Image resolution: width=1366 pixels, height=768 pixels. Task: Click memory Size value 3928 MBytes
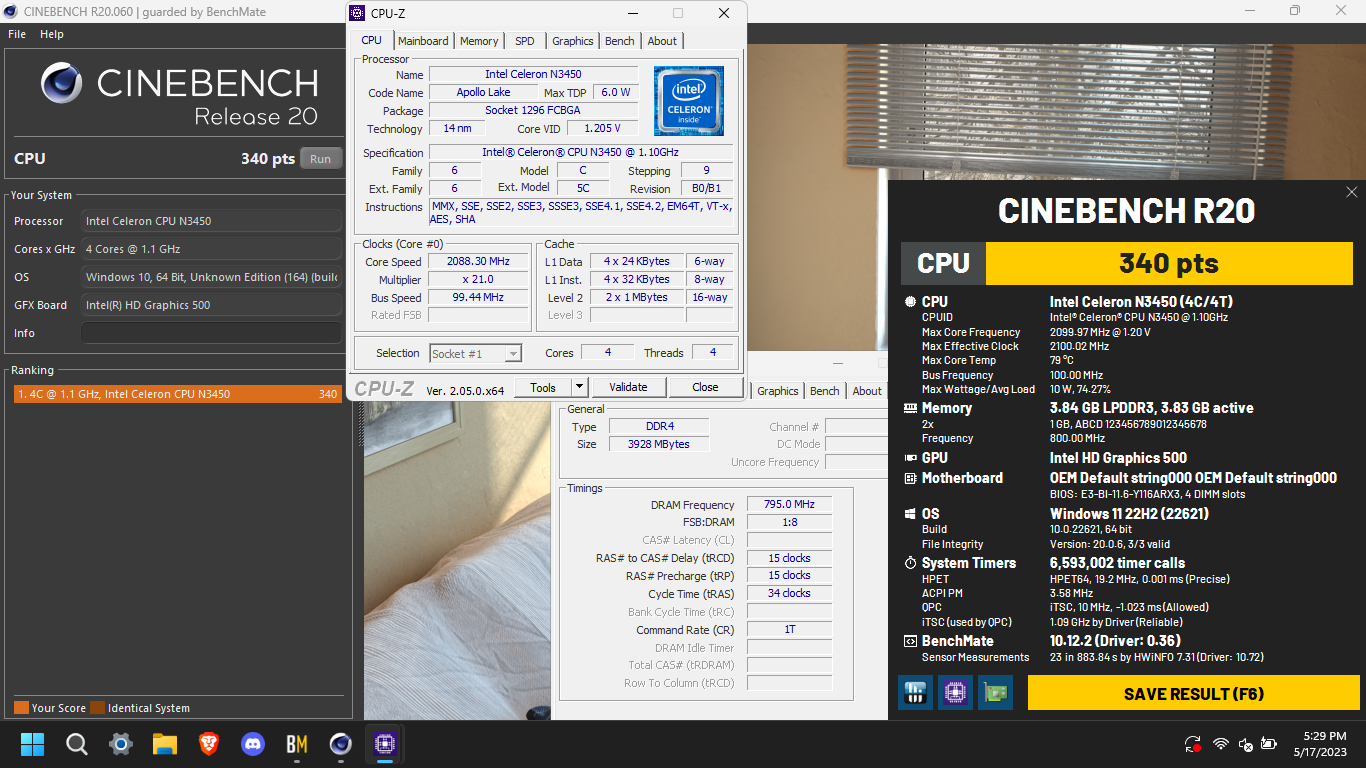(x=659, y=444)
